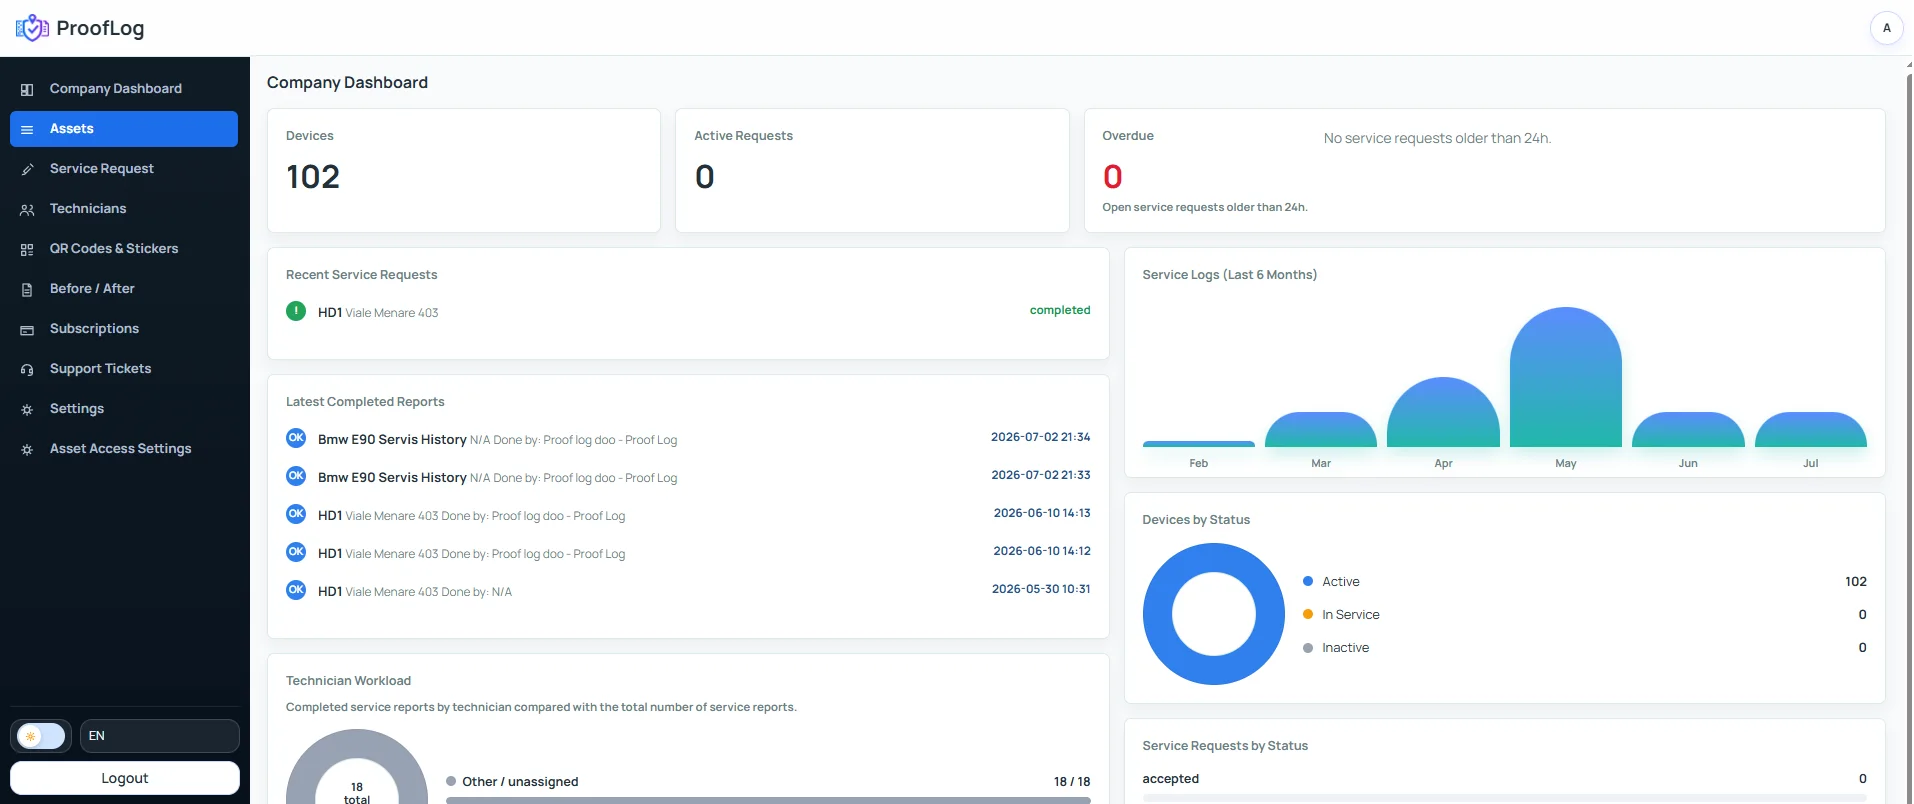This screenshot has width=1914, height=804.
Task: Click the gray Inactive legend dot
Action: pyautogui.click(x=1308, y=648)
